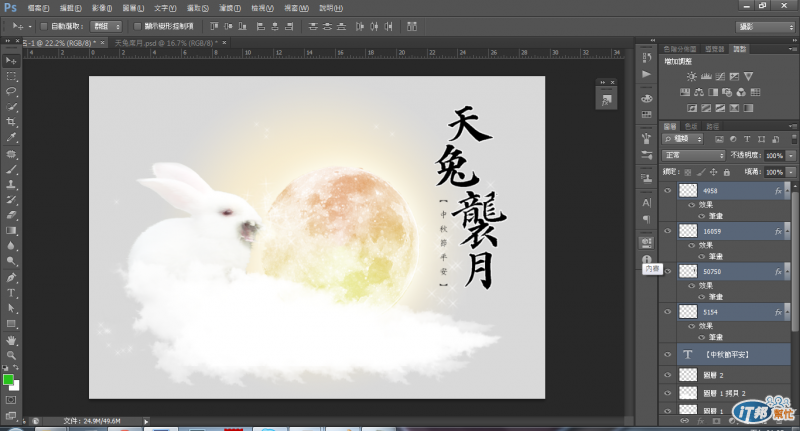
Task: Open the 濾鏡 menu
Action: (230, 8)
